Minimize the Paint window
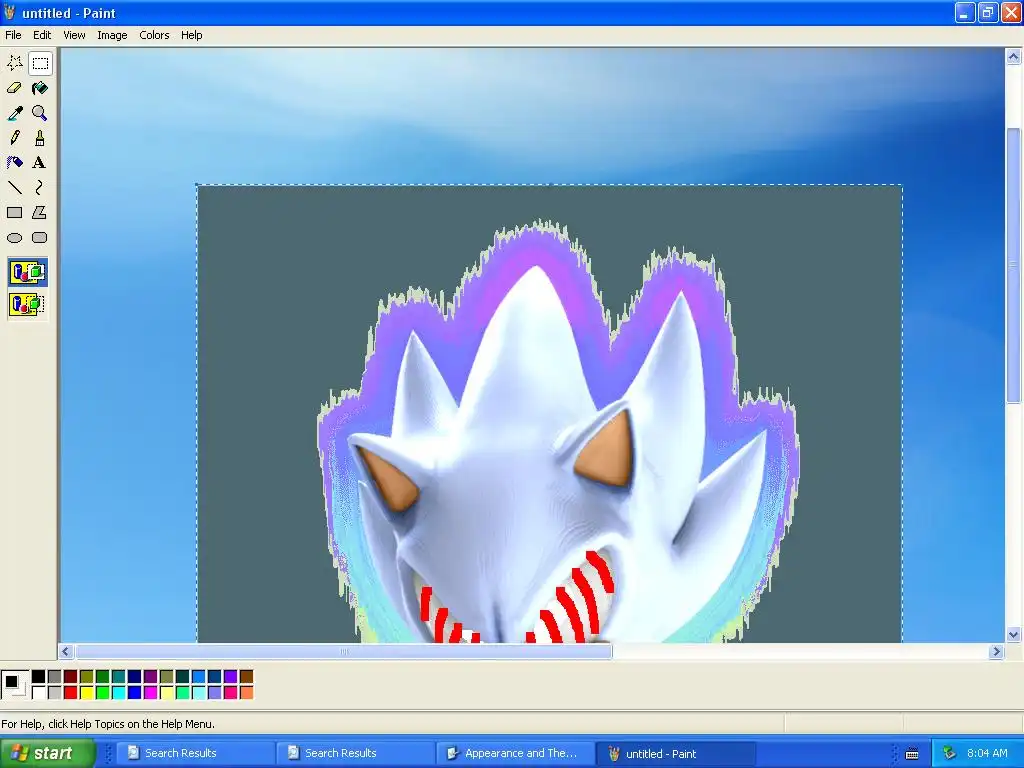The image size is (1024, 768). click(965, 12)
